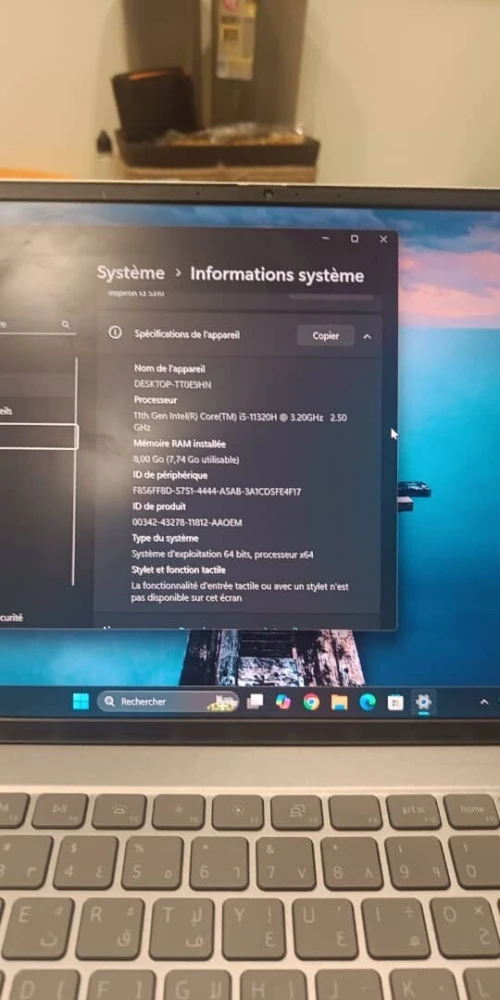Click the ID de périphérique value
This screenshot has width=500, height=1000.
point(217,492)
